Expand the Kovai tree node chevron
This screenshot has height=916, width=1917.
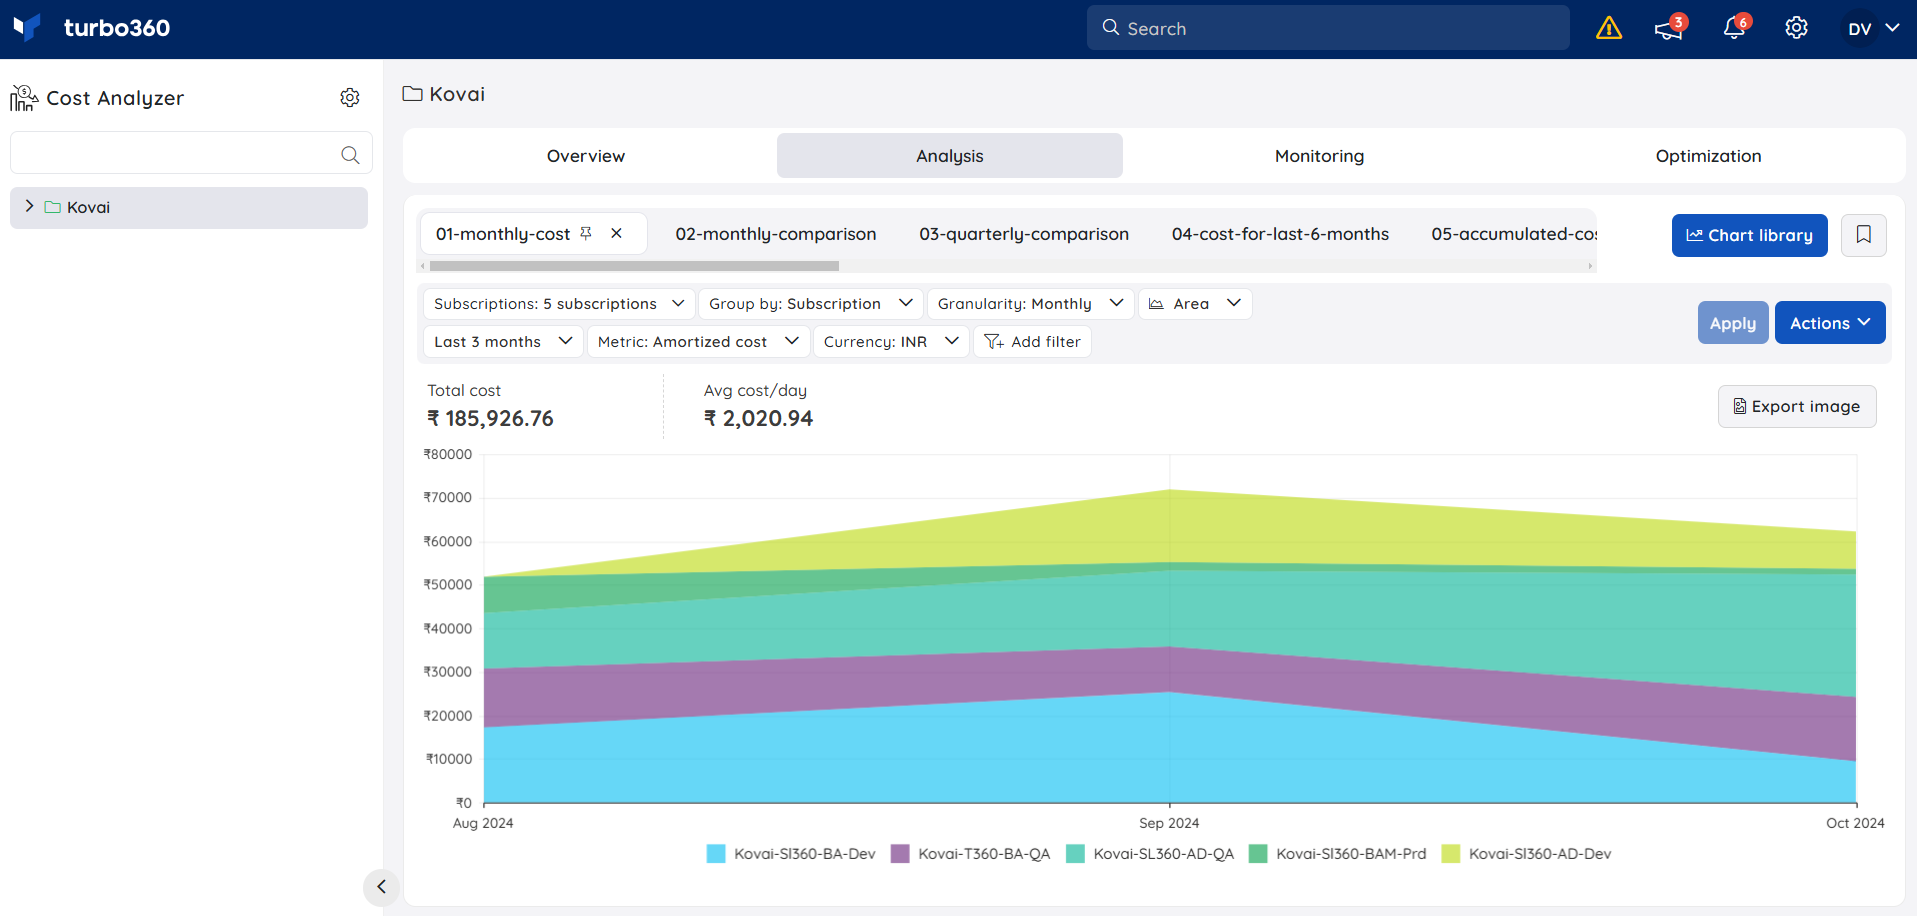[29, 206]
